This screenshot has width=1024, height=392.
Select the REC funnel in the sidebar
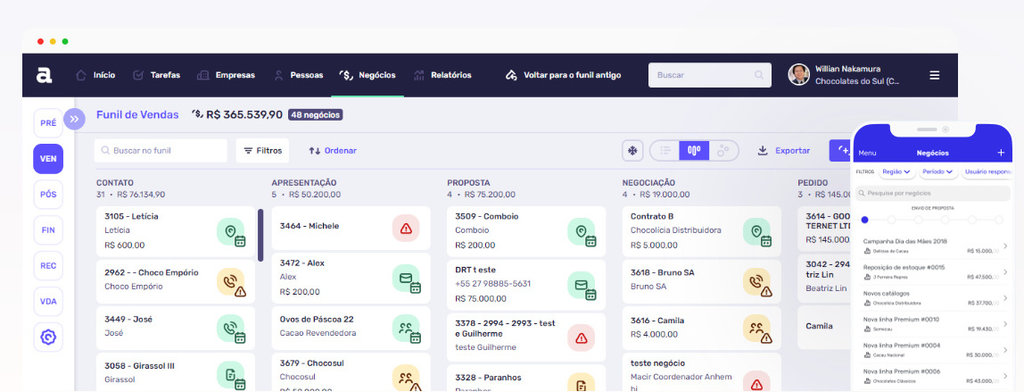(48, 266)
